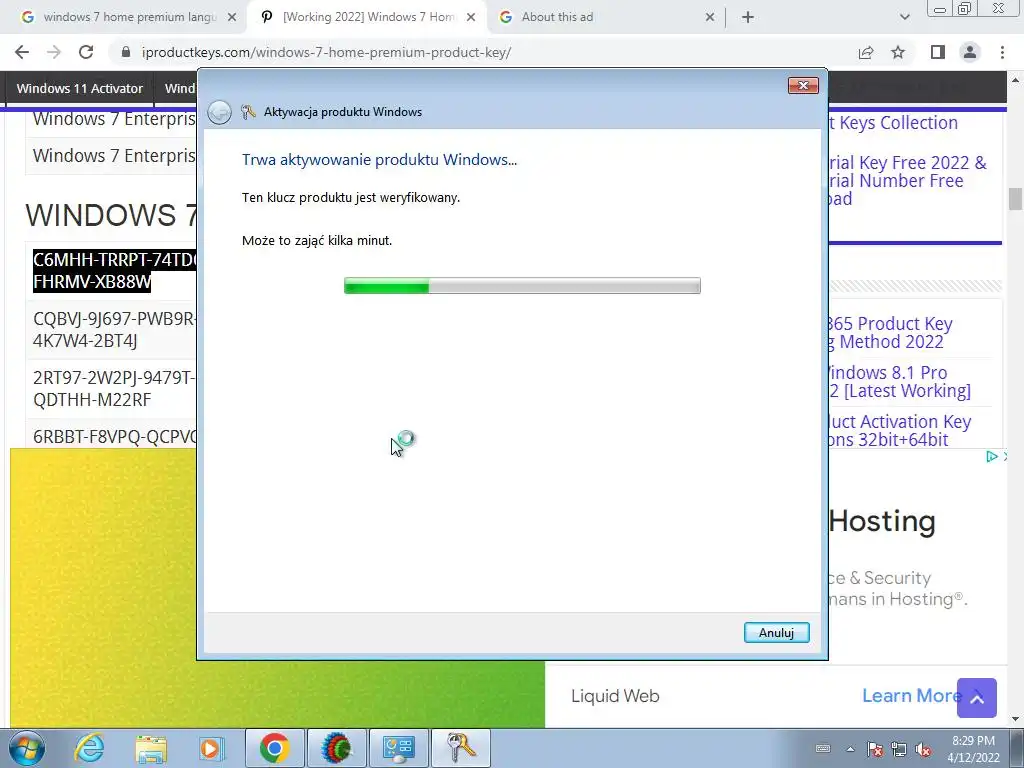Viewport: 1024px width, 768px height.
Task: Click the activation progress bar
Action: [522, 285]
